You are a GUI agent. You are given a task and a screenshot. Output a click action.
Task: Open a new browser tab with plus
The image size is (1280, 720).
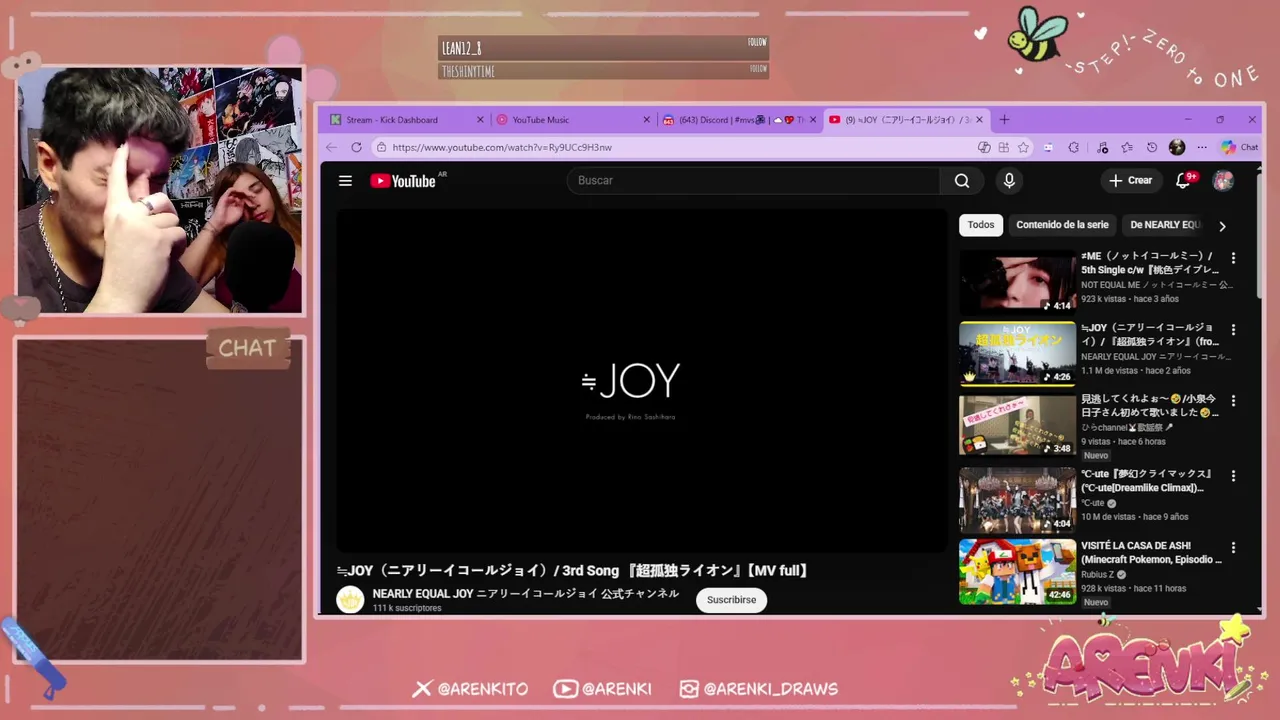tap(1004, 120)
